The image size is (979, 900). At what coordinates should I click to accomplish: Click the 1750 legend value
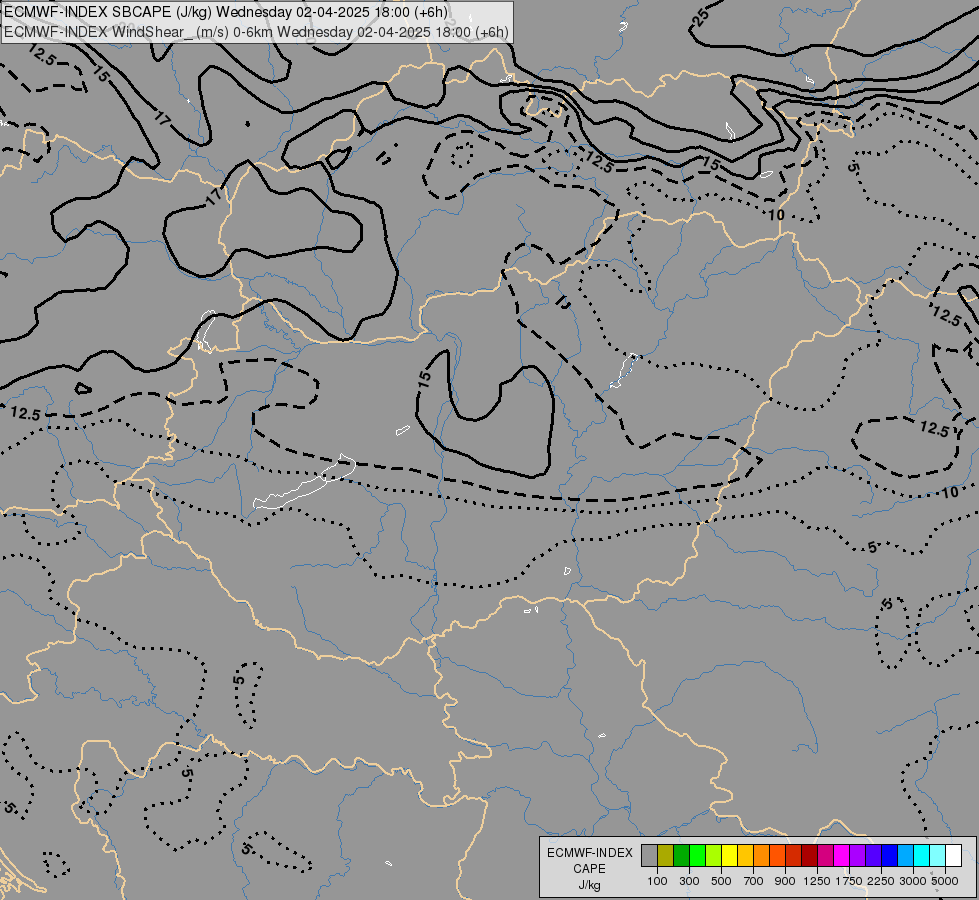point(849,881)
